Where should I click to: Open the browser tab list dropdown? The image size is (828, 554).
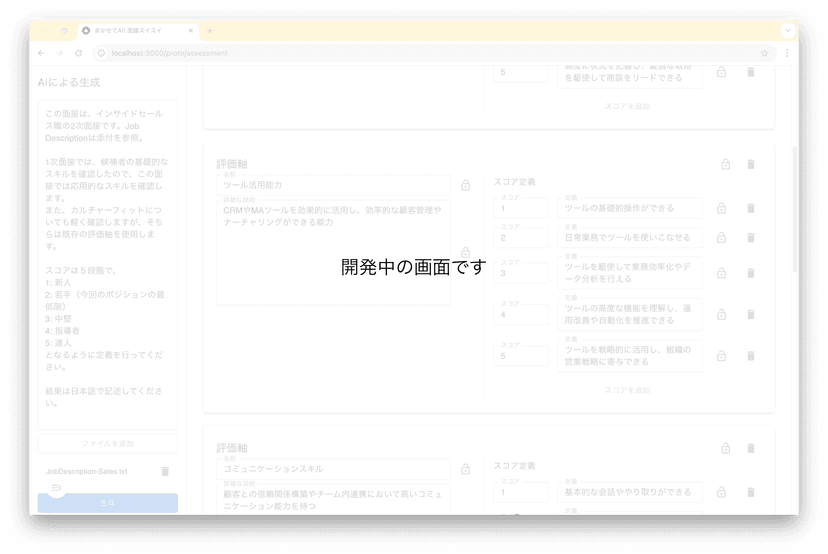(787, 31)
